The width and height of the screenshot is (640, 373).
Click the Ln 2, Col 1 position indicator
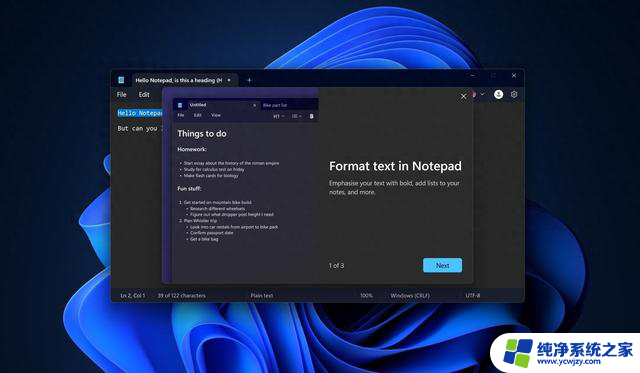(133, 295)
